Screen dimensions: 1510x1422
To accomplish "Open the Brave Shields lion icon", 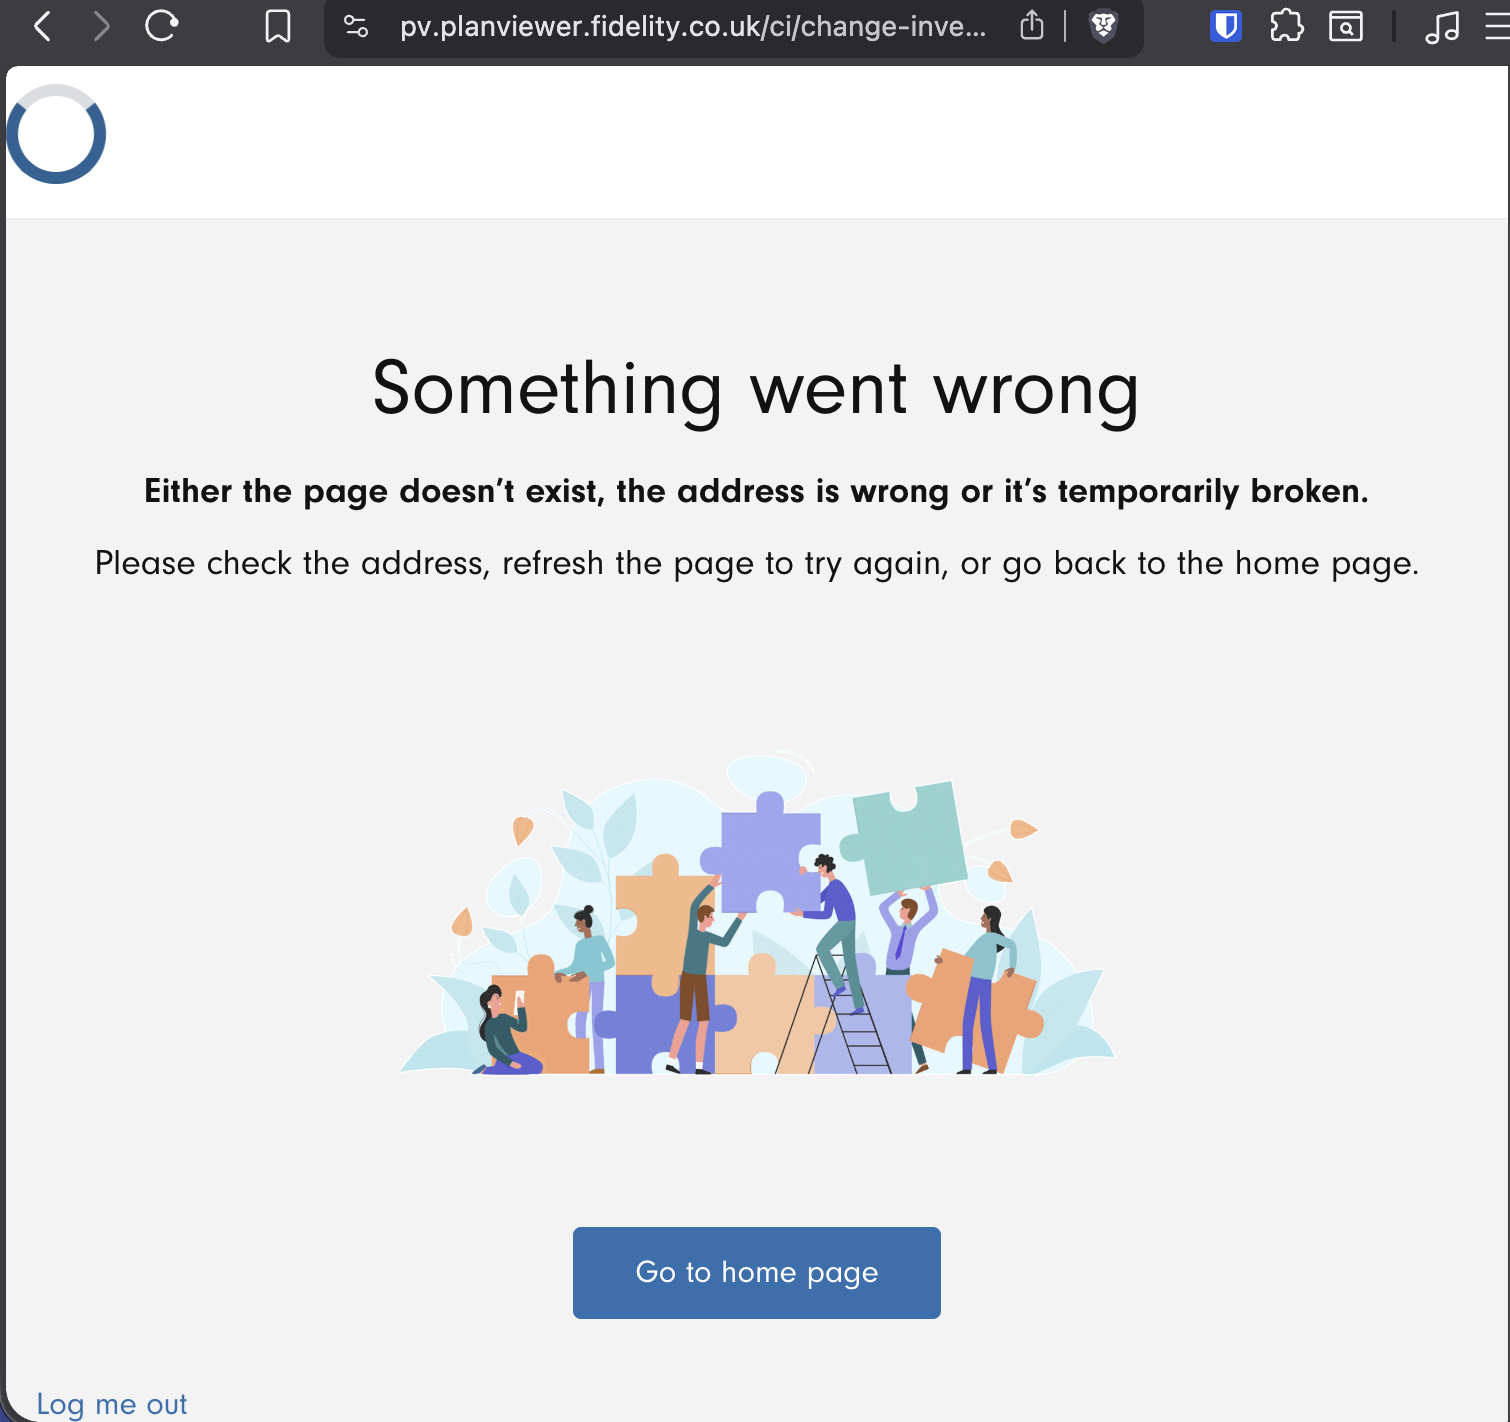I will coord(1103,26).
